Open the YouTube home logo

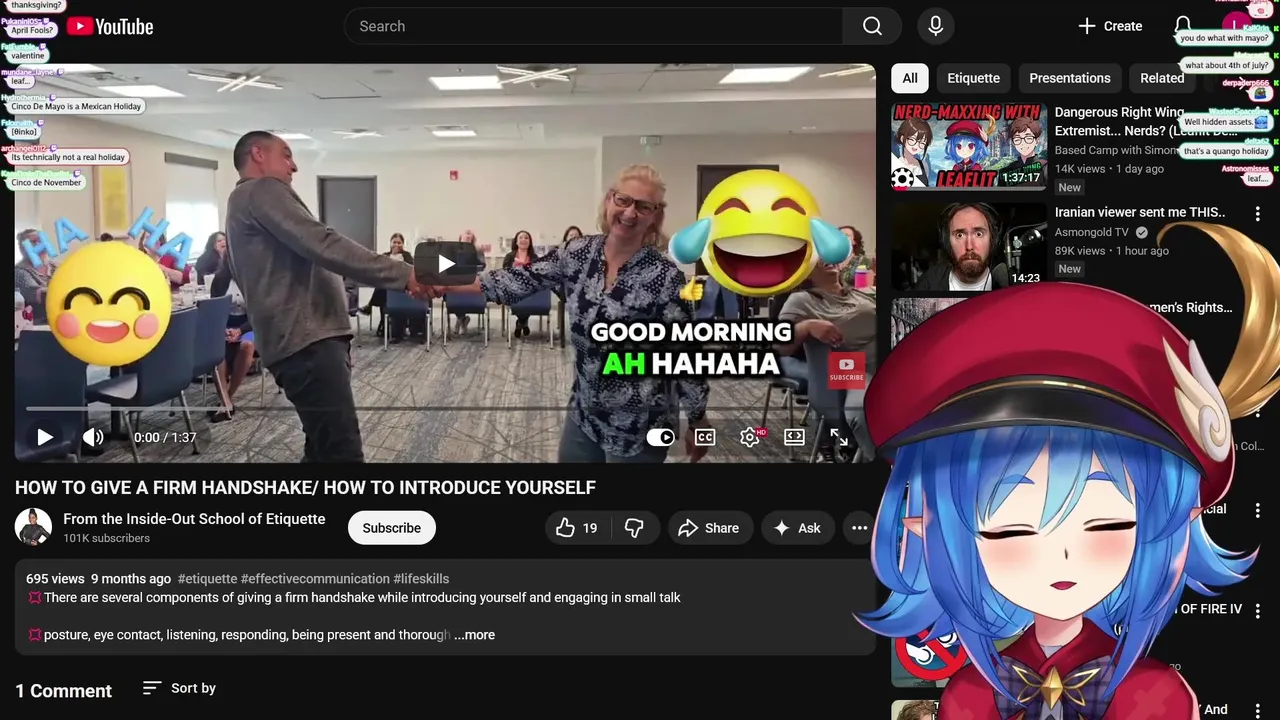[110, 27]
